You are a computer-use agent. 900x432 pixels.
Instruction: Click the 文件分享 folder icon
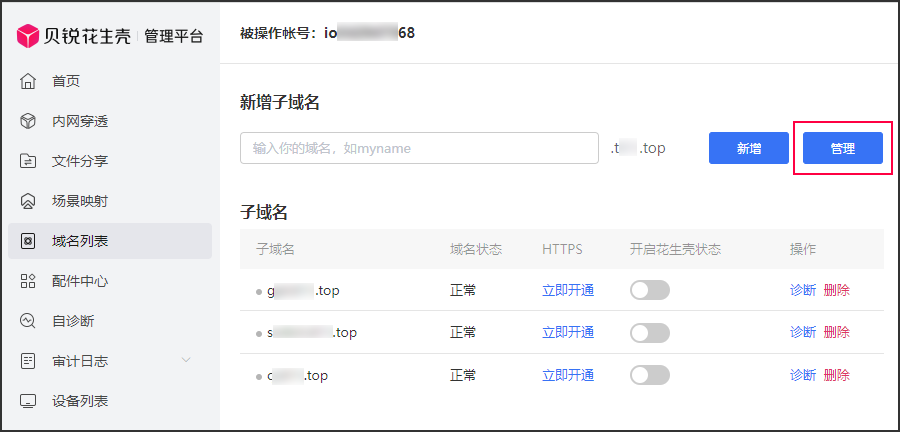point(28,161)
